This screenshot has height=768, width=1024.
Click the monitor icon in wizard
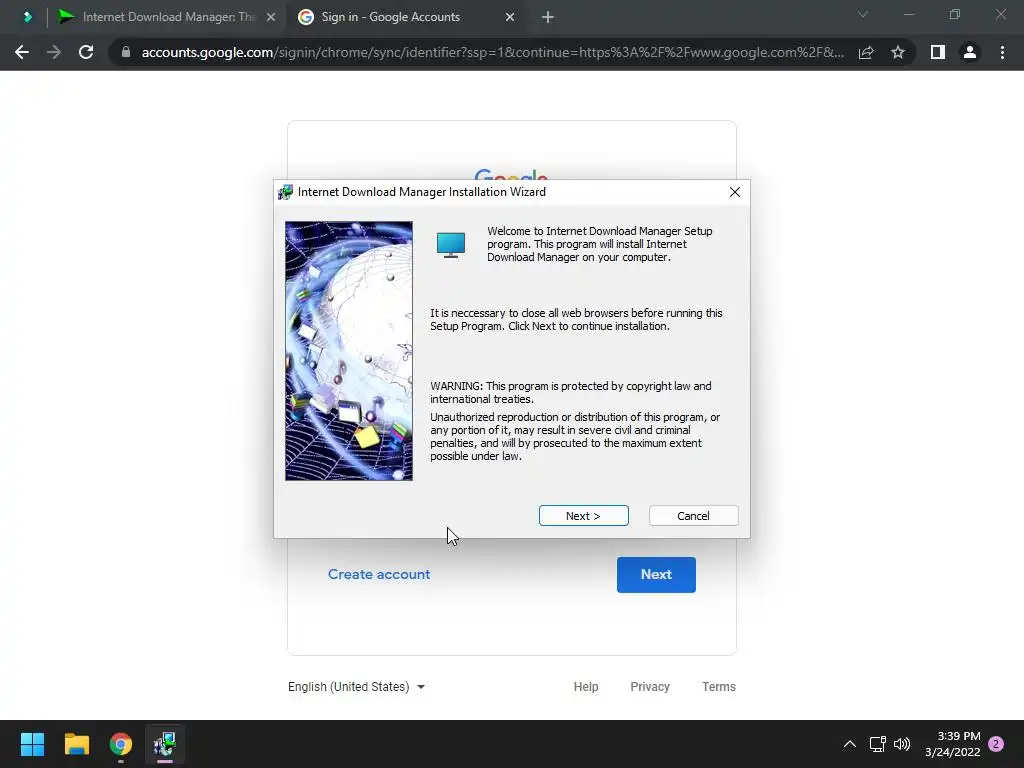point(451,245)
